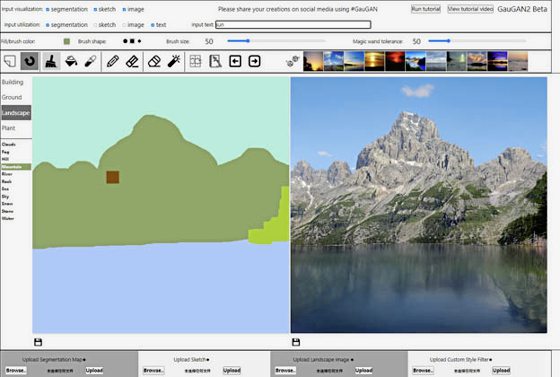The width and height of the screenshot is (560, 377).
Task: Click the Magic wand tolerance slider
Action: click(477, 41)
